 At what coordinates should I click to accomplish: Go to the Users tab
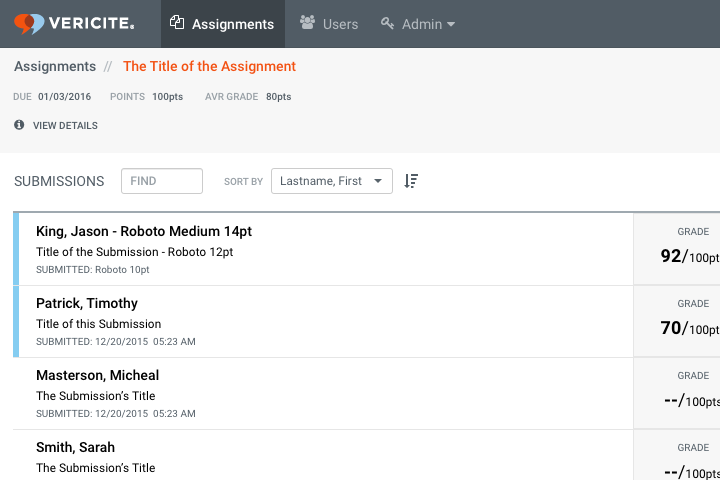(340, 24)
